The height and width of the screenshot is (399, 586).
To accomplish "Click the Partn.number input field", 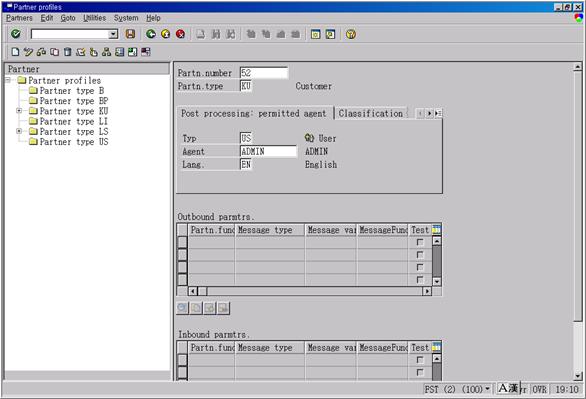I will 264,73.
